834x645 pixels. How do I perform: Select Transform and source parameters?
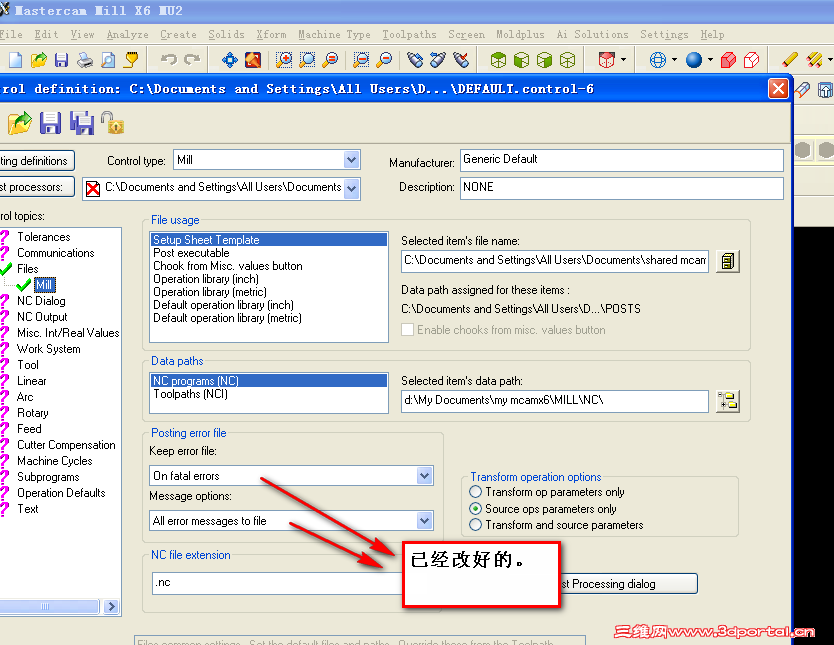pyautogui.click(x=476, y=525)
